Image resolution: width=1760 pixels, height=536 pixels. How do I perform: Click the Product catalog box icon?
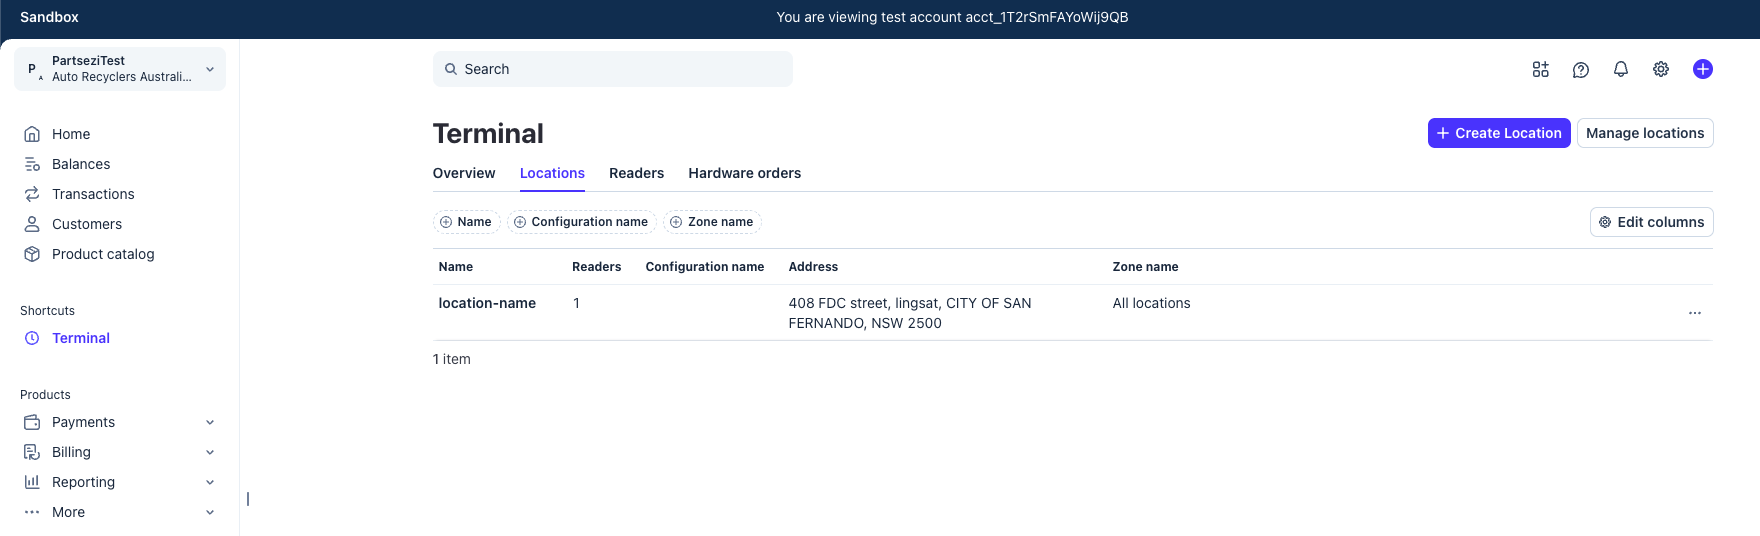click(32, 254)
